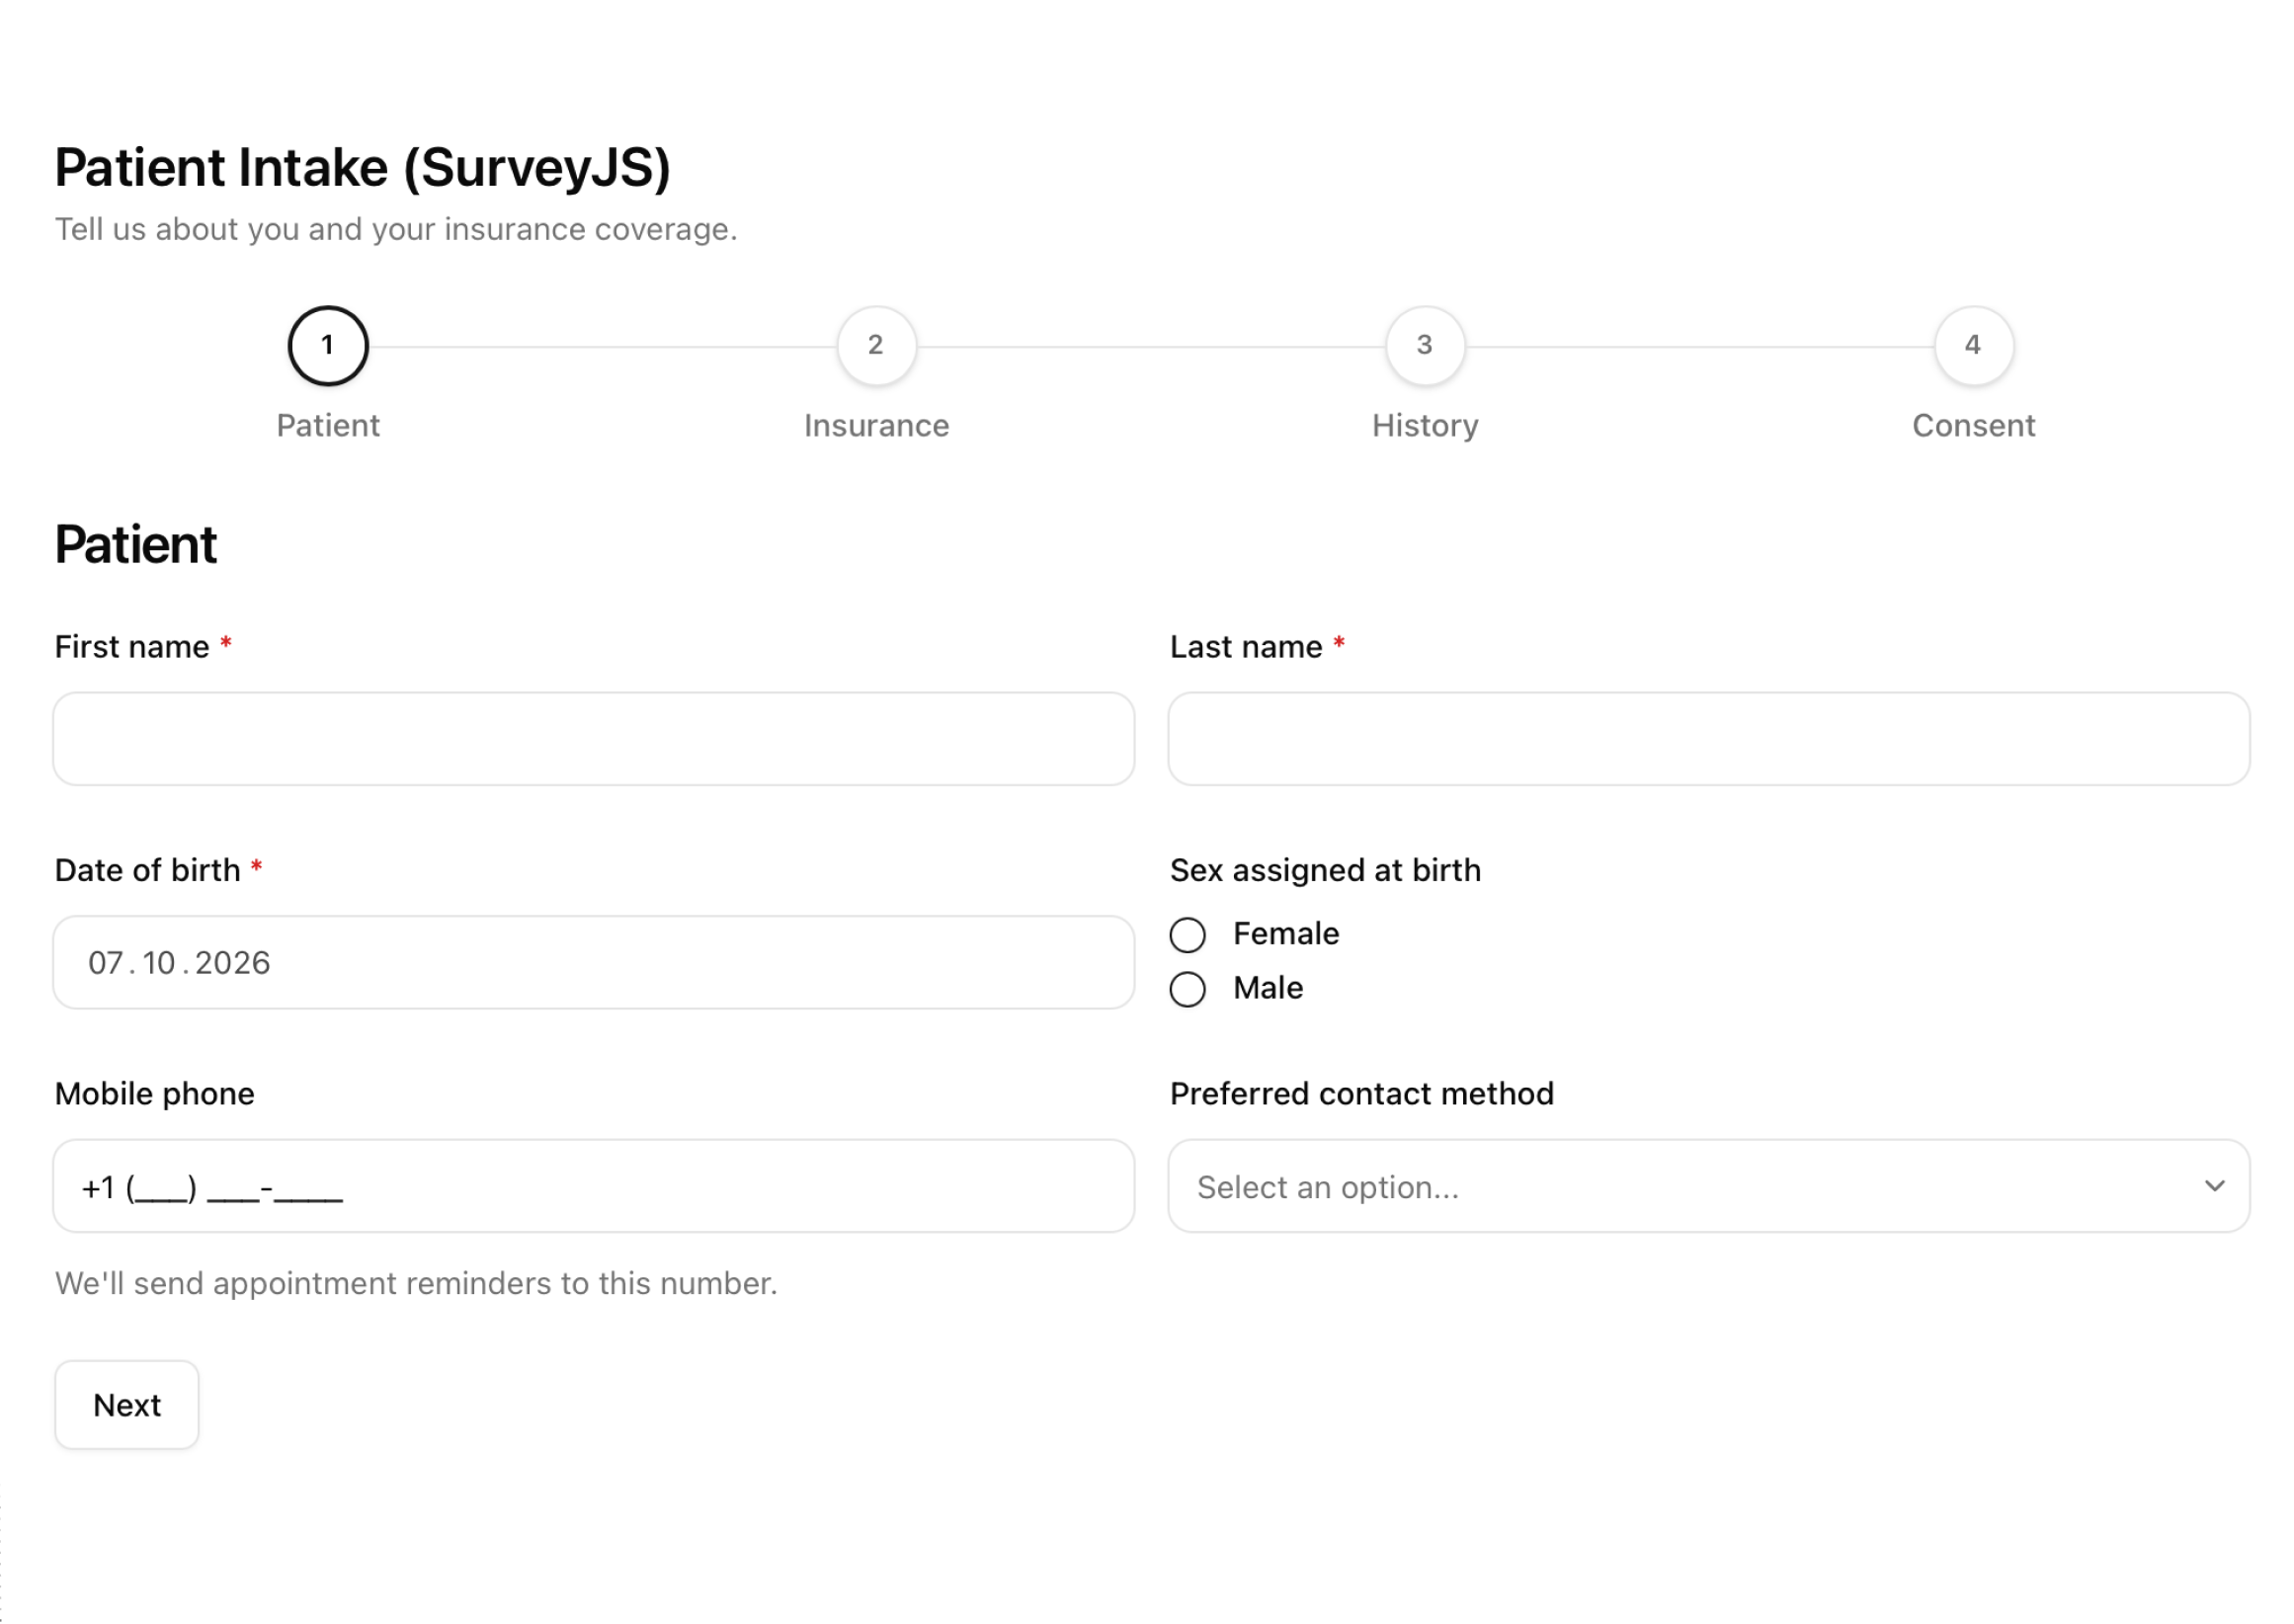Click the Next button
The image size is (2294, 1624).
tap(127, 1404)
